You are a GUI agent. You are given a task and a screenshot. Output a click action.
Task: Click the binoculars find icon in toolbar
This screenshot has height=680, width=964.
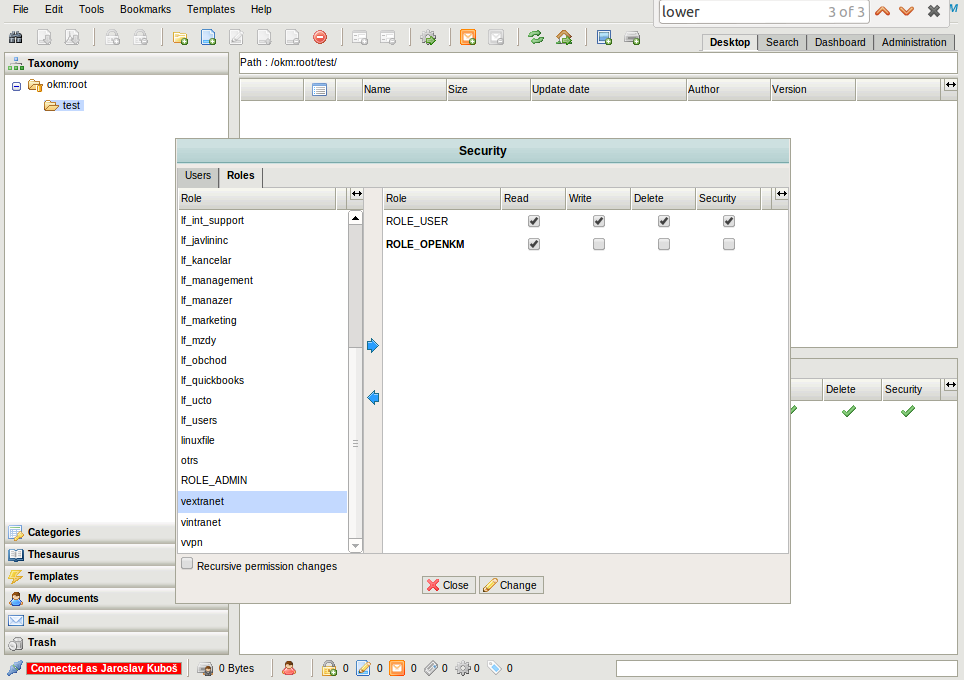(15, 38)
